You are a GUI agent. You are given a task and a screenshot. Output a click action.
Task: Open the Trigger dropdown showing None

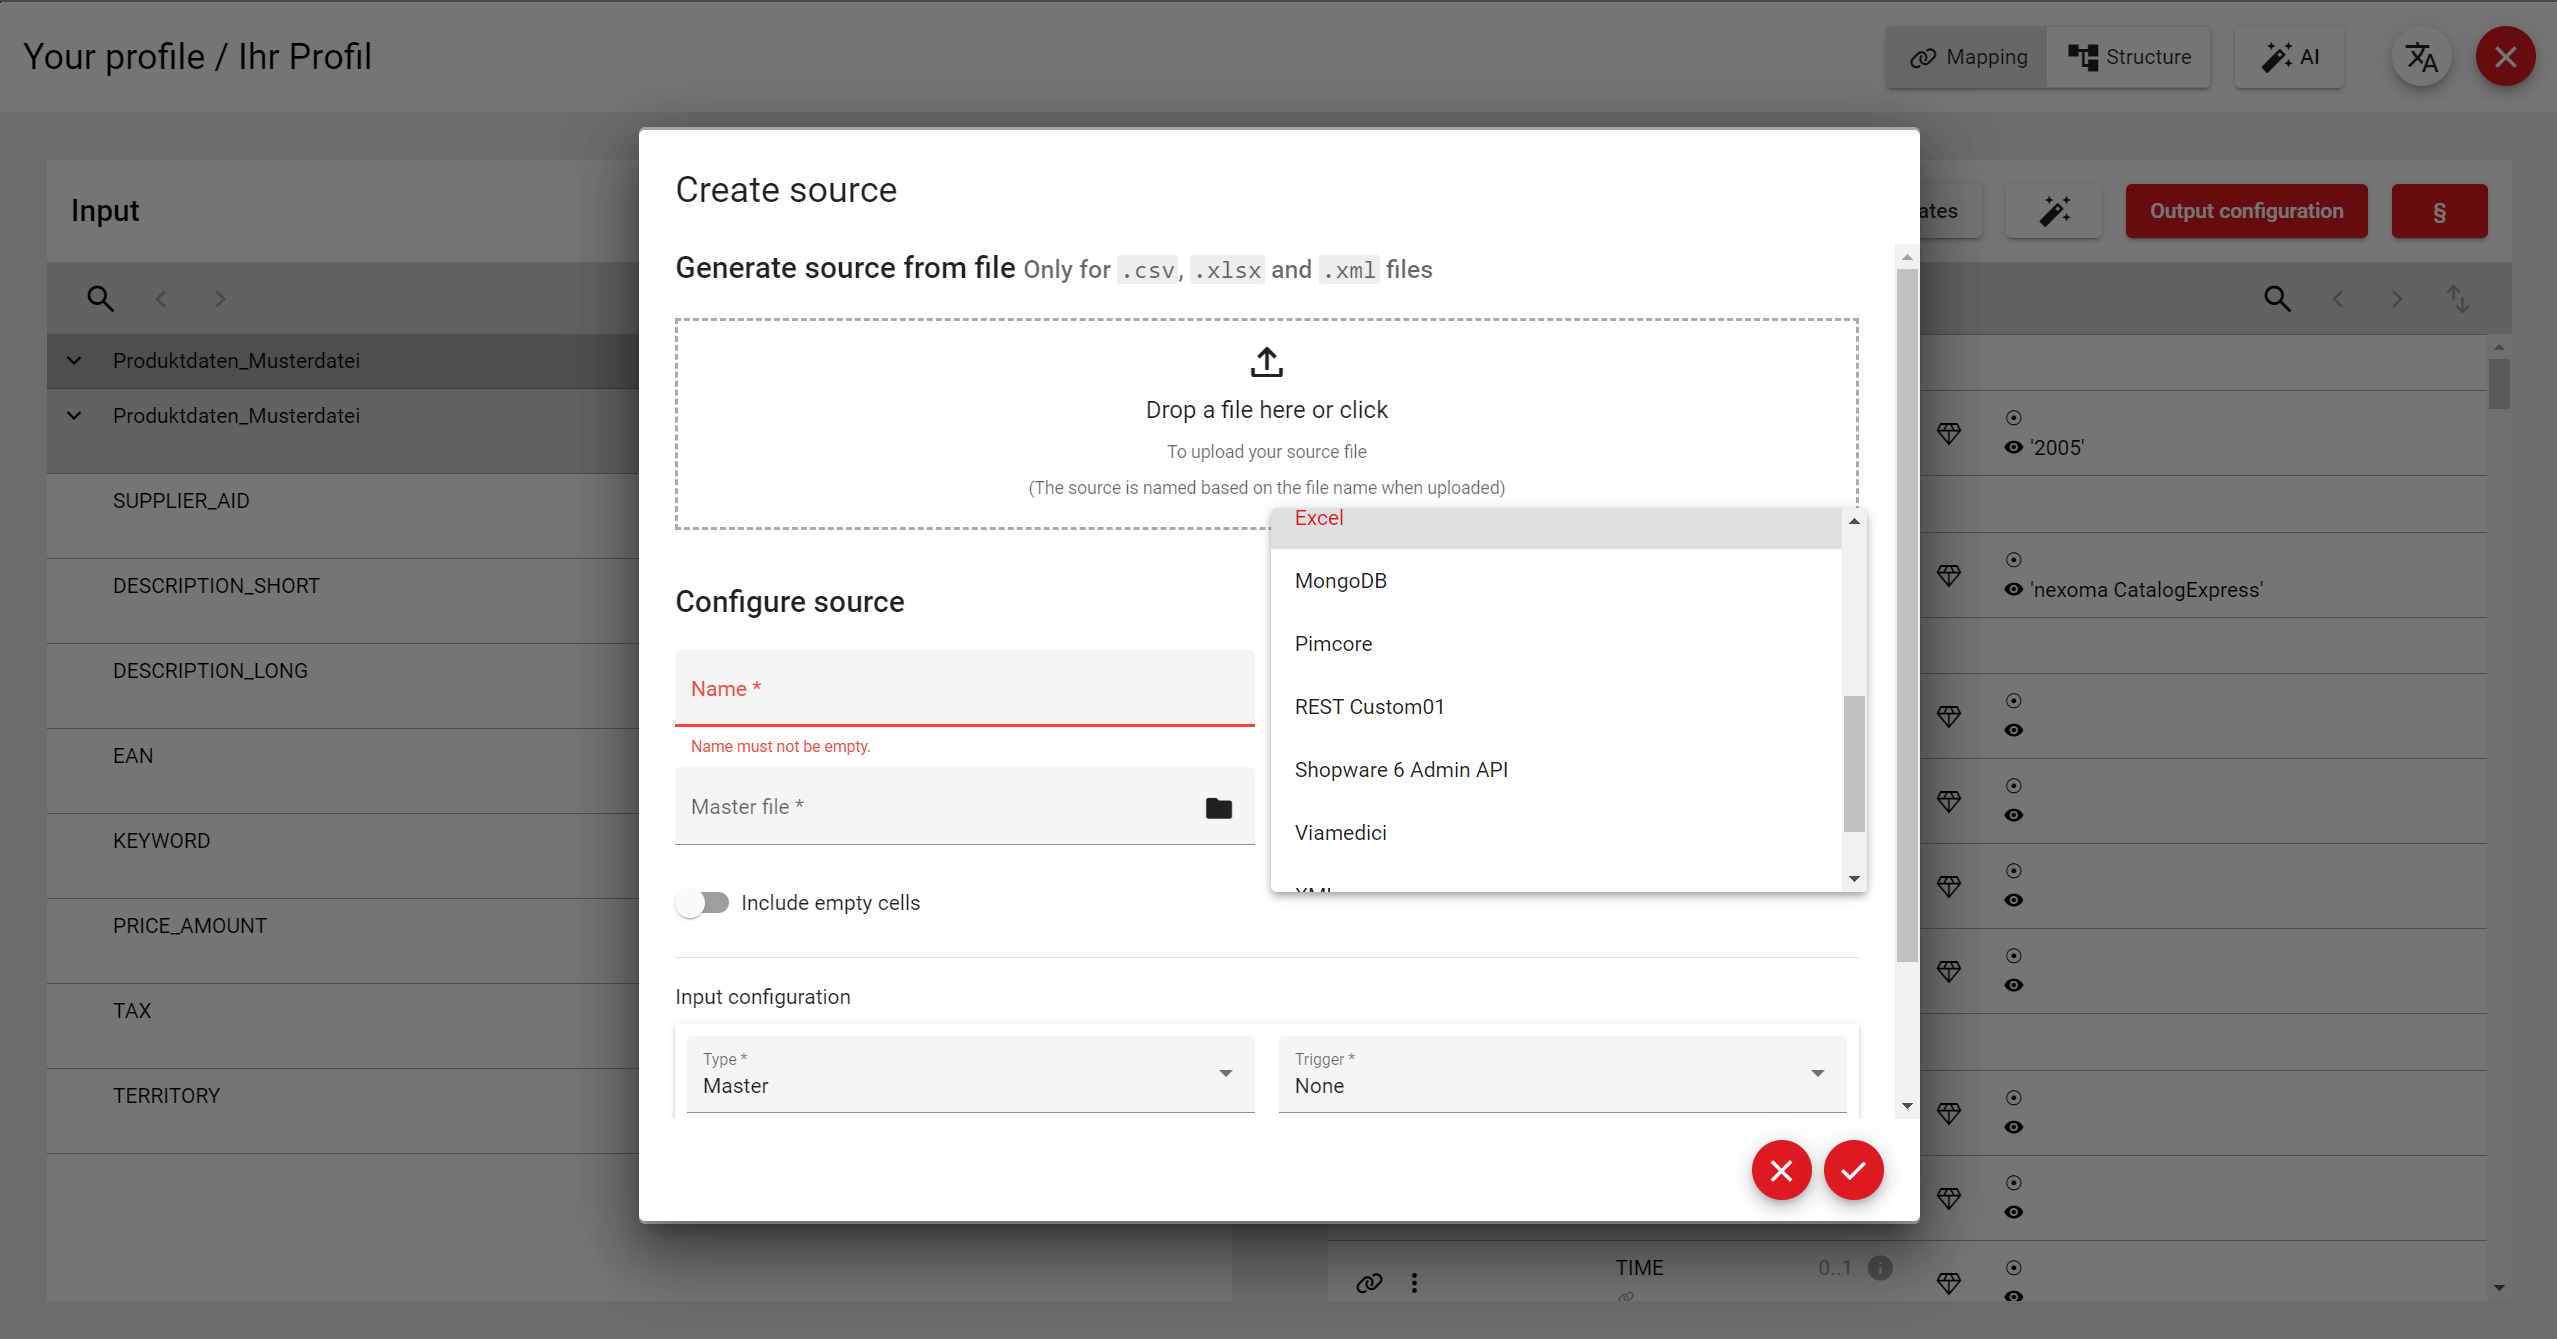(1560, 1074)
